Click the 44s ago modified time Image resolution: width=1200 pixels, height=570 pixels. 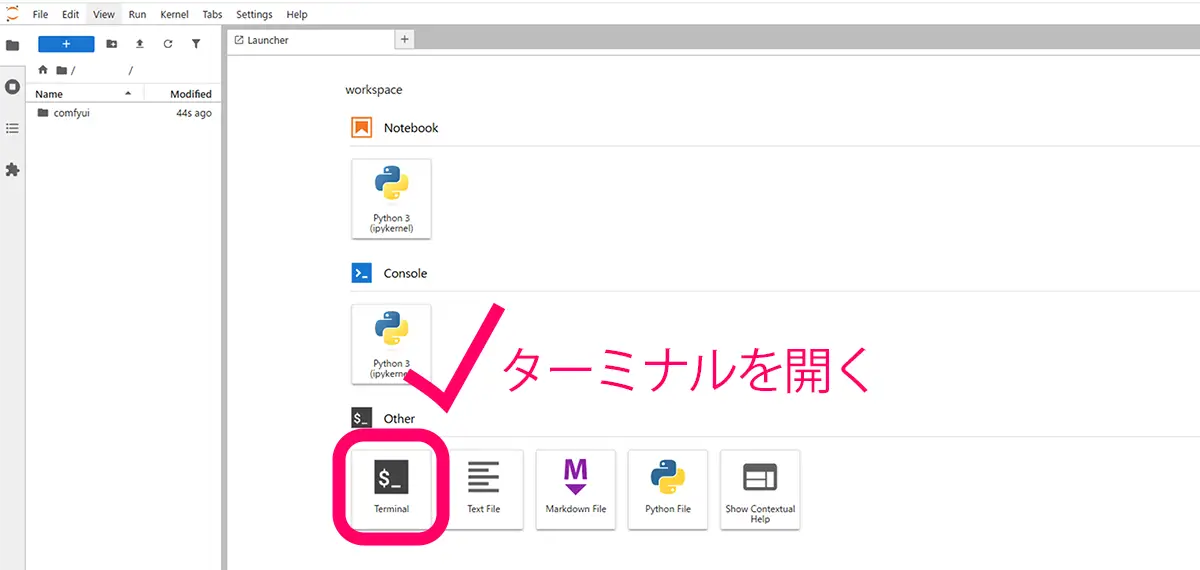click(x=194, y=113)
